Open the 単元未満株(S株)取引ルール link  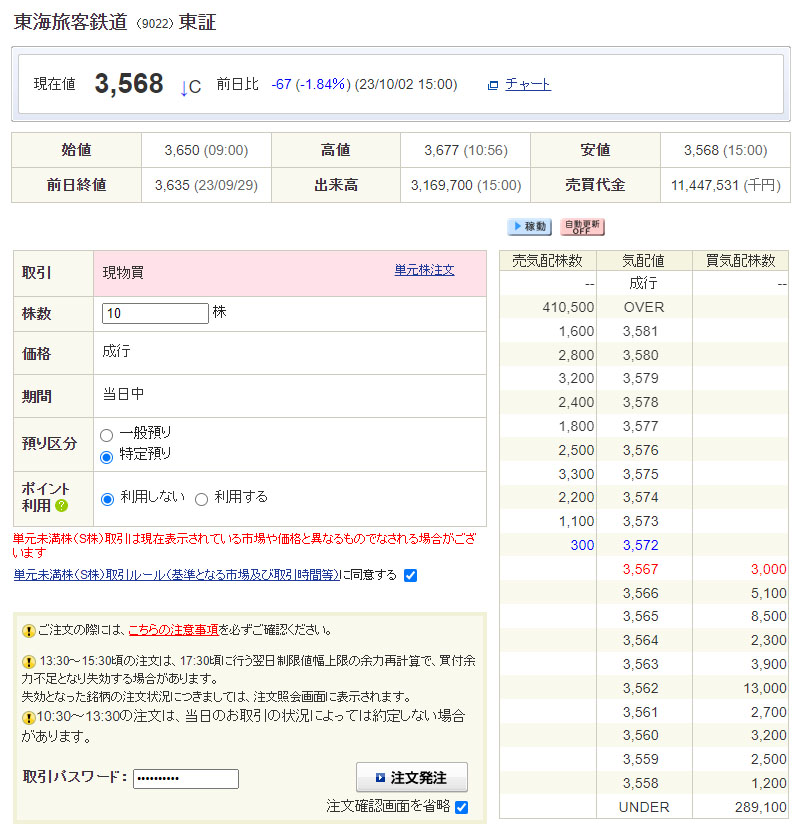pos(176,575)
